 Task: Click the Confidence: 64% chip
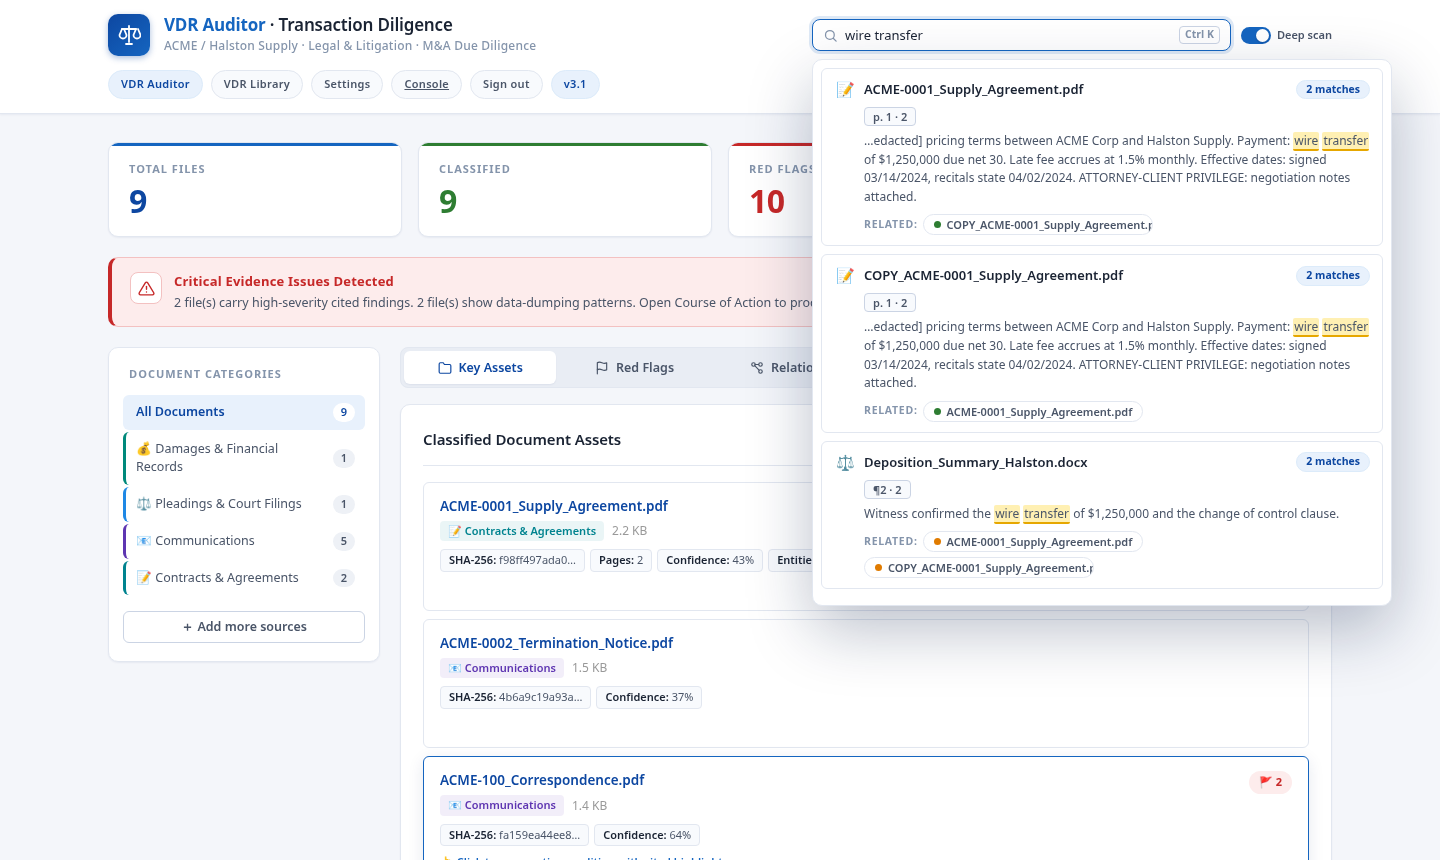coord(647,835)
